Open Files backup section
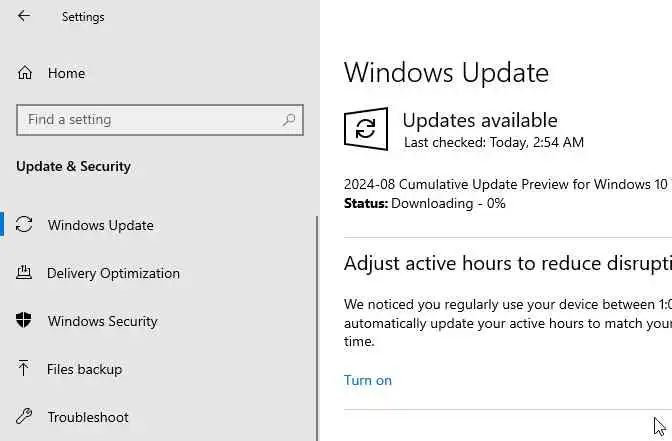The width and height of the screenshot is (672, 441). pos(84,369)
